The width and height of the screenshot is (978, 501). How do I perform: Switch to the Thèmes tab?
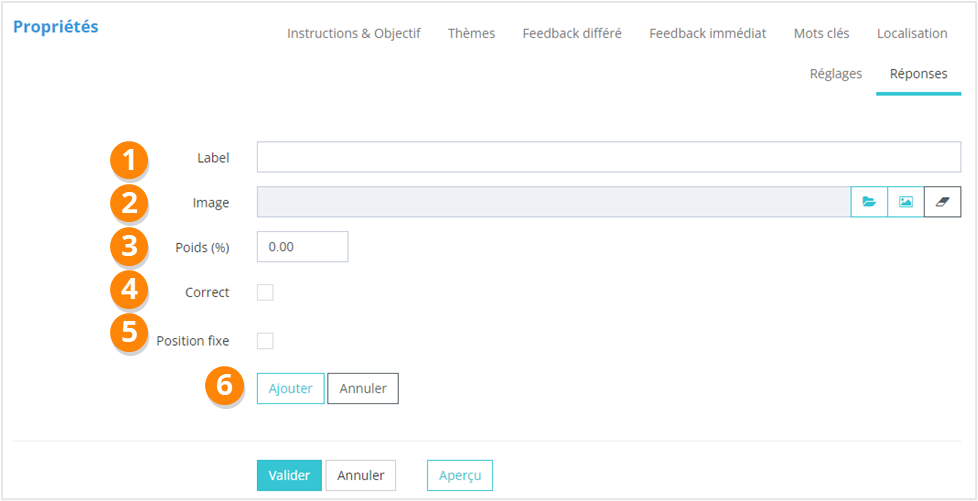[x=471, y=33]
